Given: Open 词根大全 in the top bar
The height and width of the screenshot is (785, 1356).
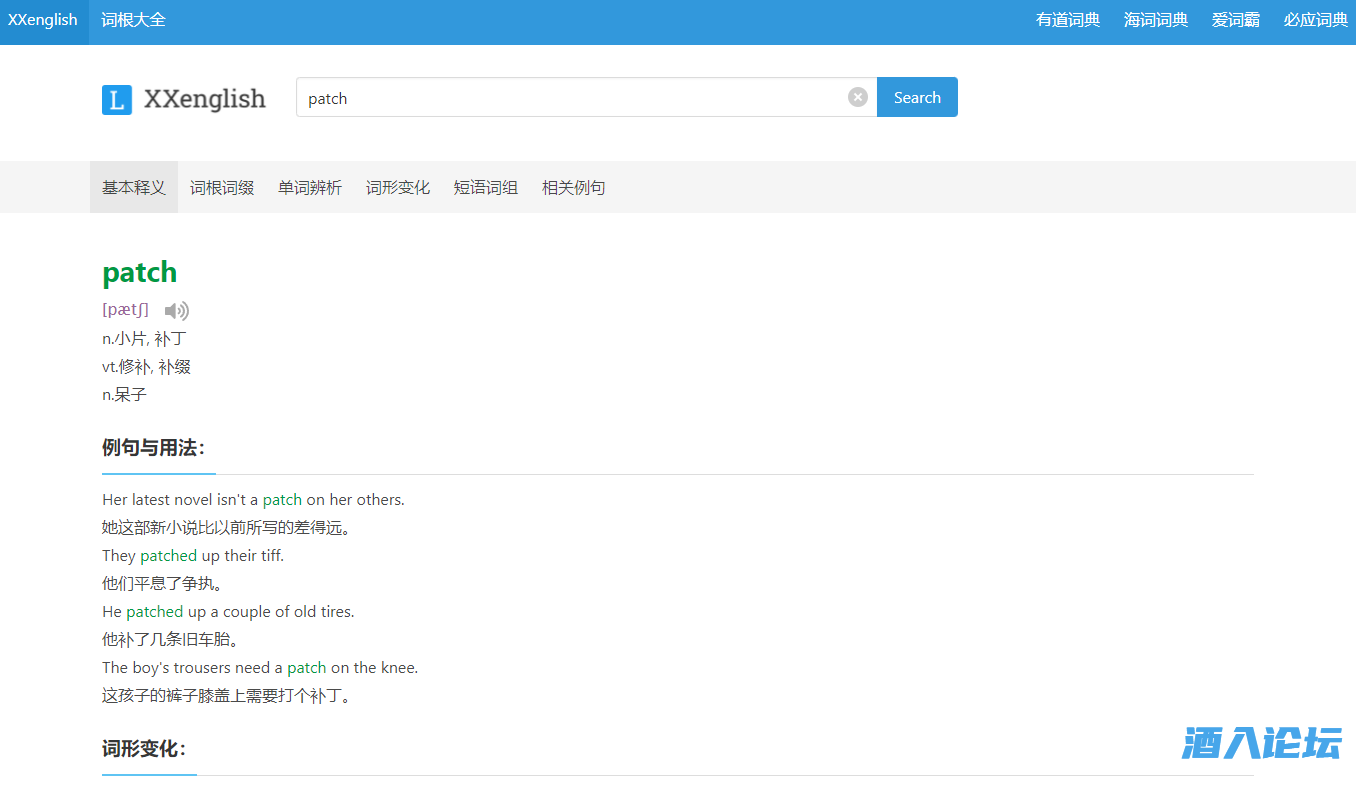Looking at the screenshot, I should point(134,20).
